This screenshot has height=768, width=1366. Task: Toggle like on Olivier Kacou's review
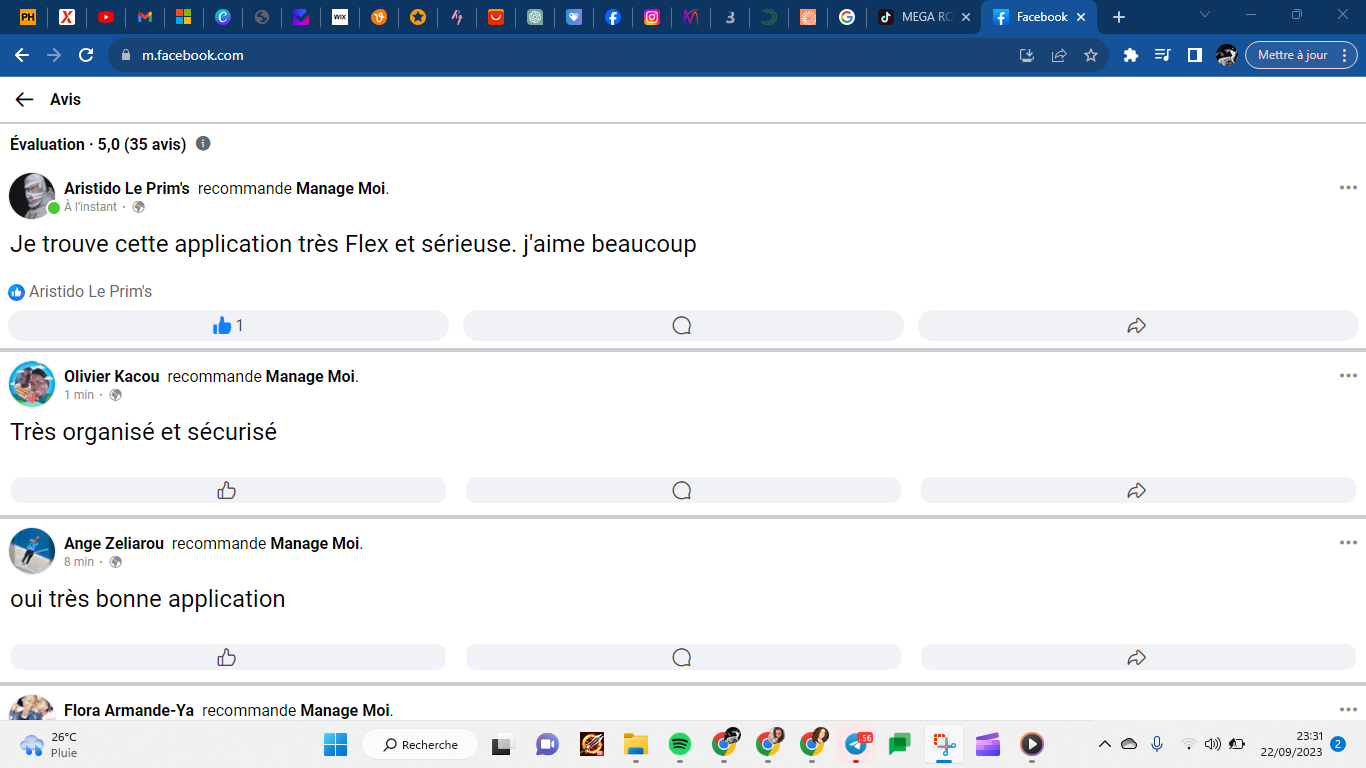click(228, 490)
